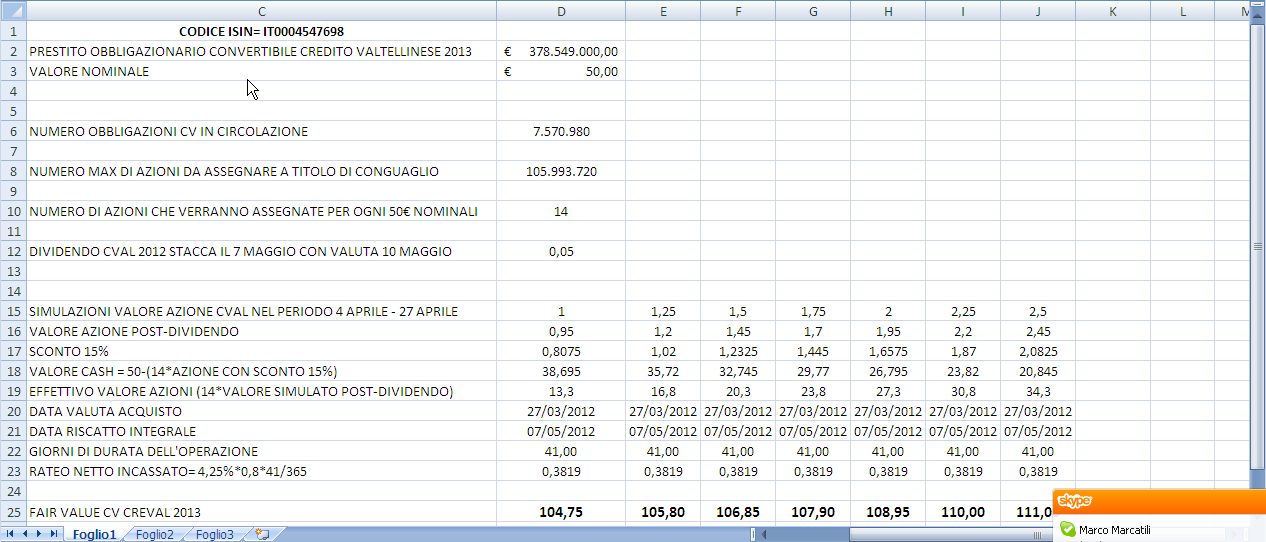Screen dimensions: 1266x542
Task: Select the cell containing 378.549.000,00
Action: 560,51
